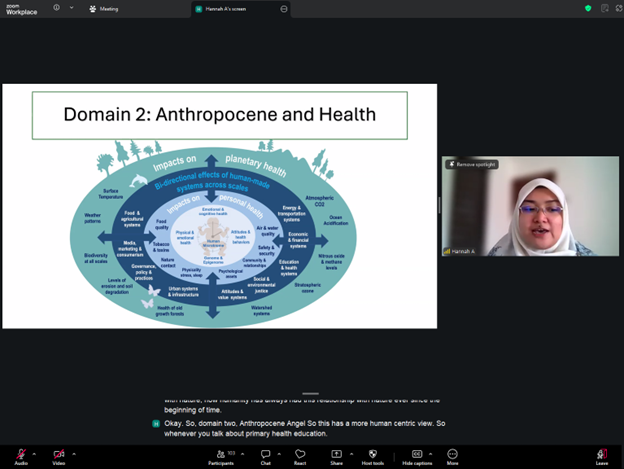Hide captions using the CC button

[417, 454]
